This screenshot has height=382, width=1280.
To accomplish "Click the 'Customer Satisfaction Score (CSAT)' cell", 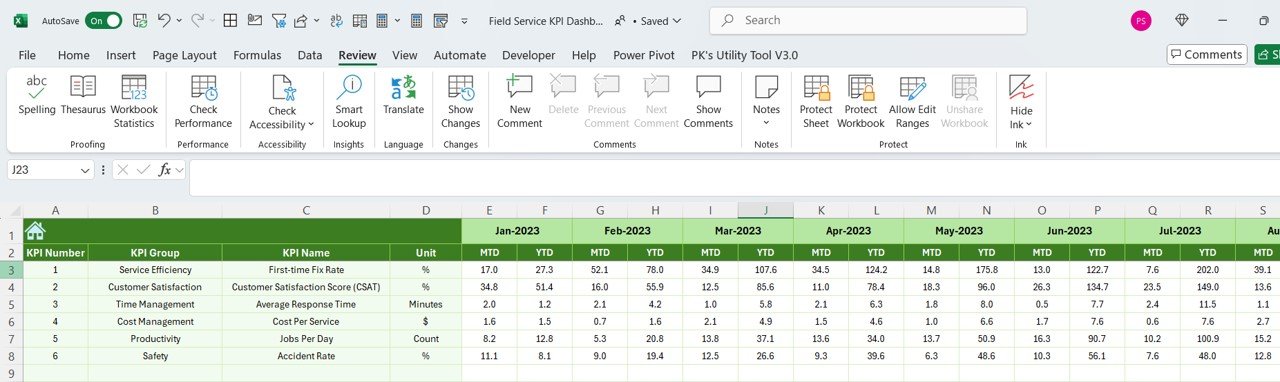I will 306,287.
